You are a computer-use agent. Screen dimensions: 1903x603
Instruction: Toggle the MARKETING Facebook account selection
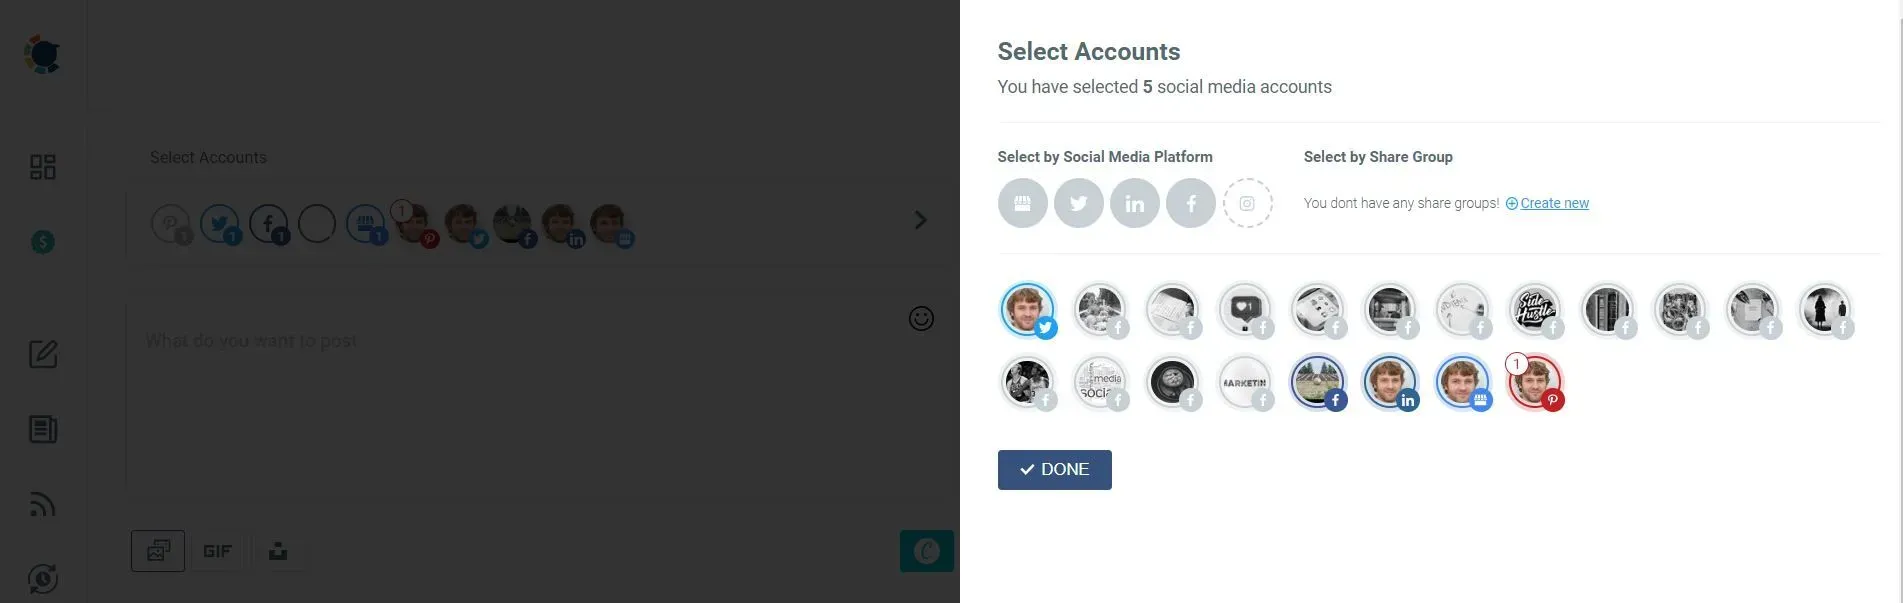1245,382
